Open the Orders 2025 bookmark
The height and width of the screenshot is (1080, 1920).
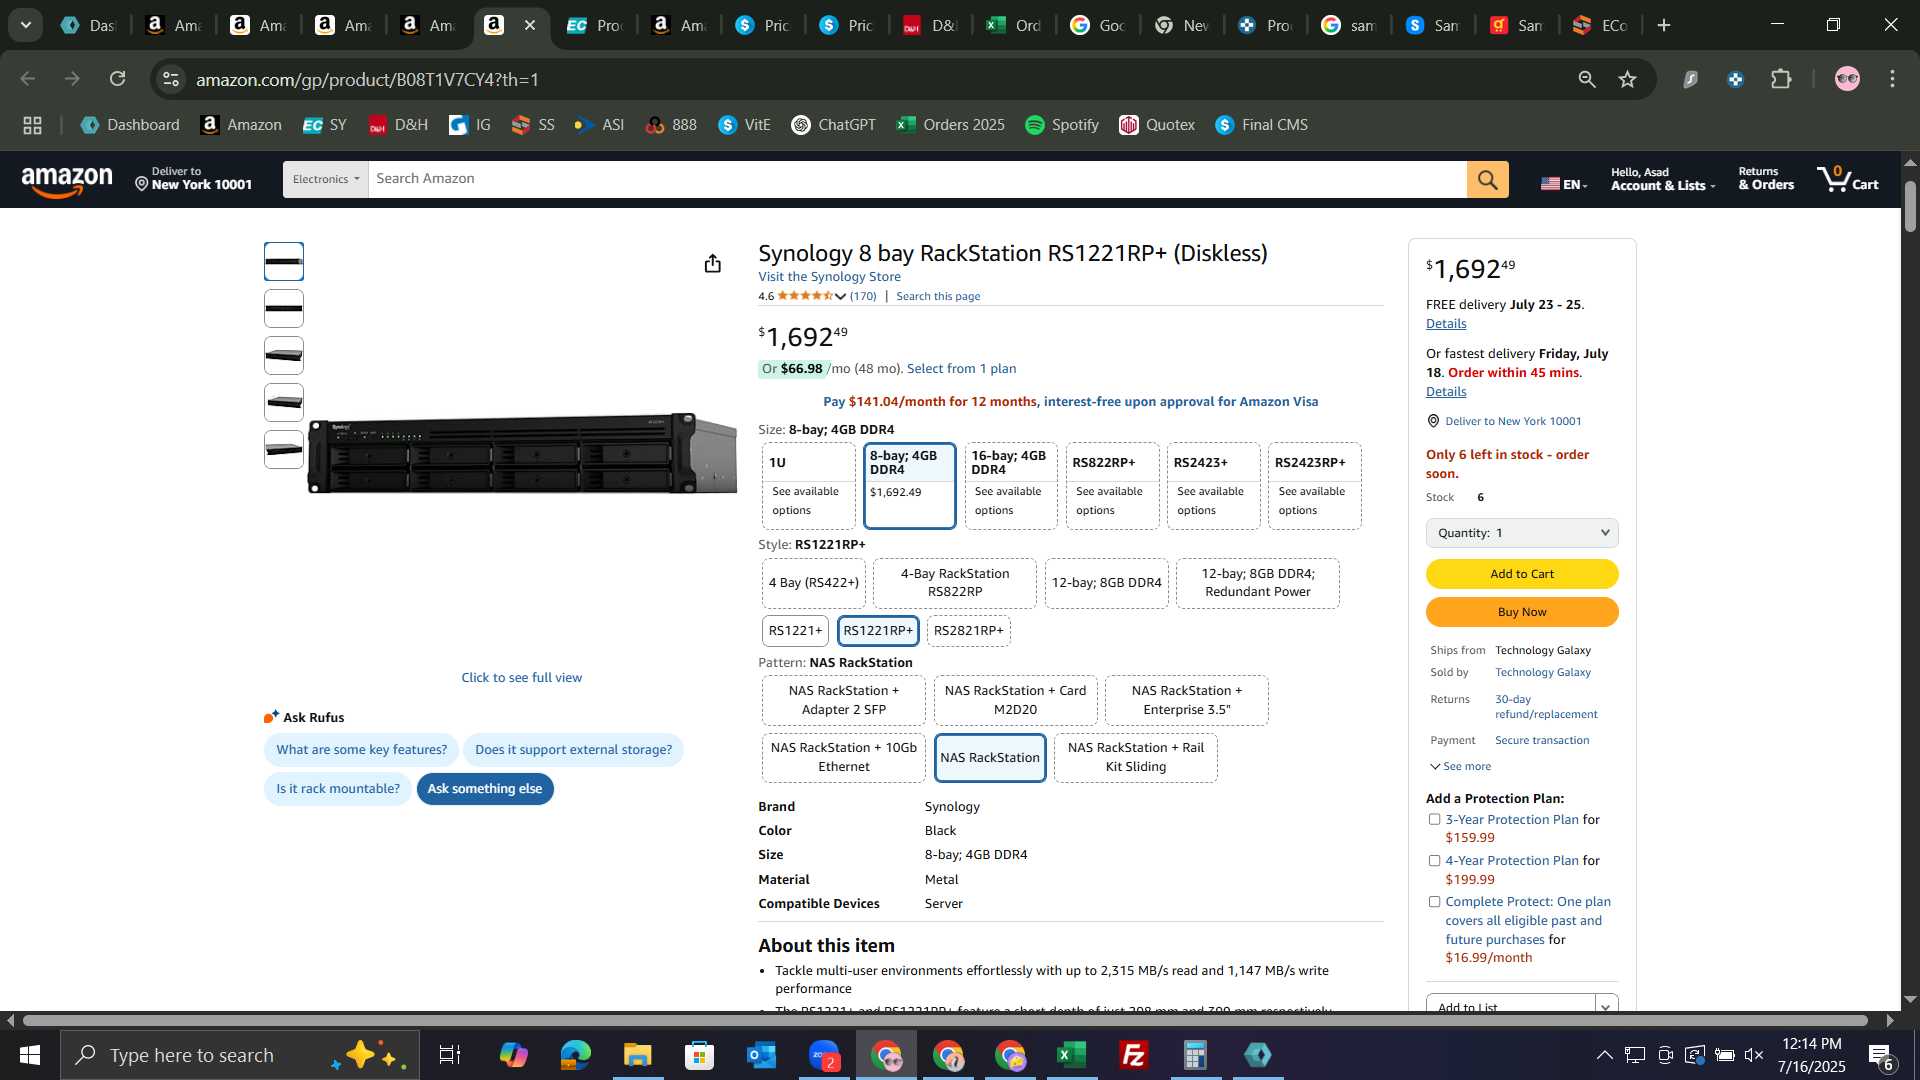tap(950, 125)
